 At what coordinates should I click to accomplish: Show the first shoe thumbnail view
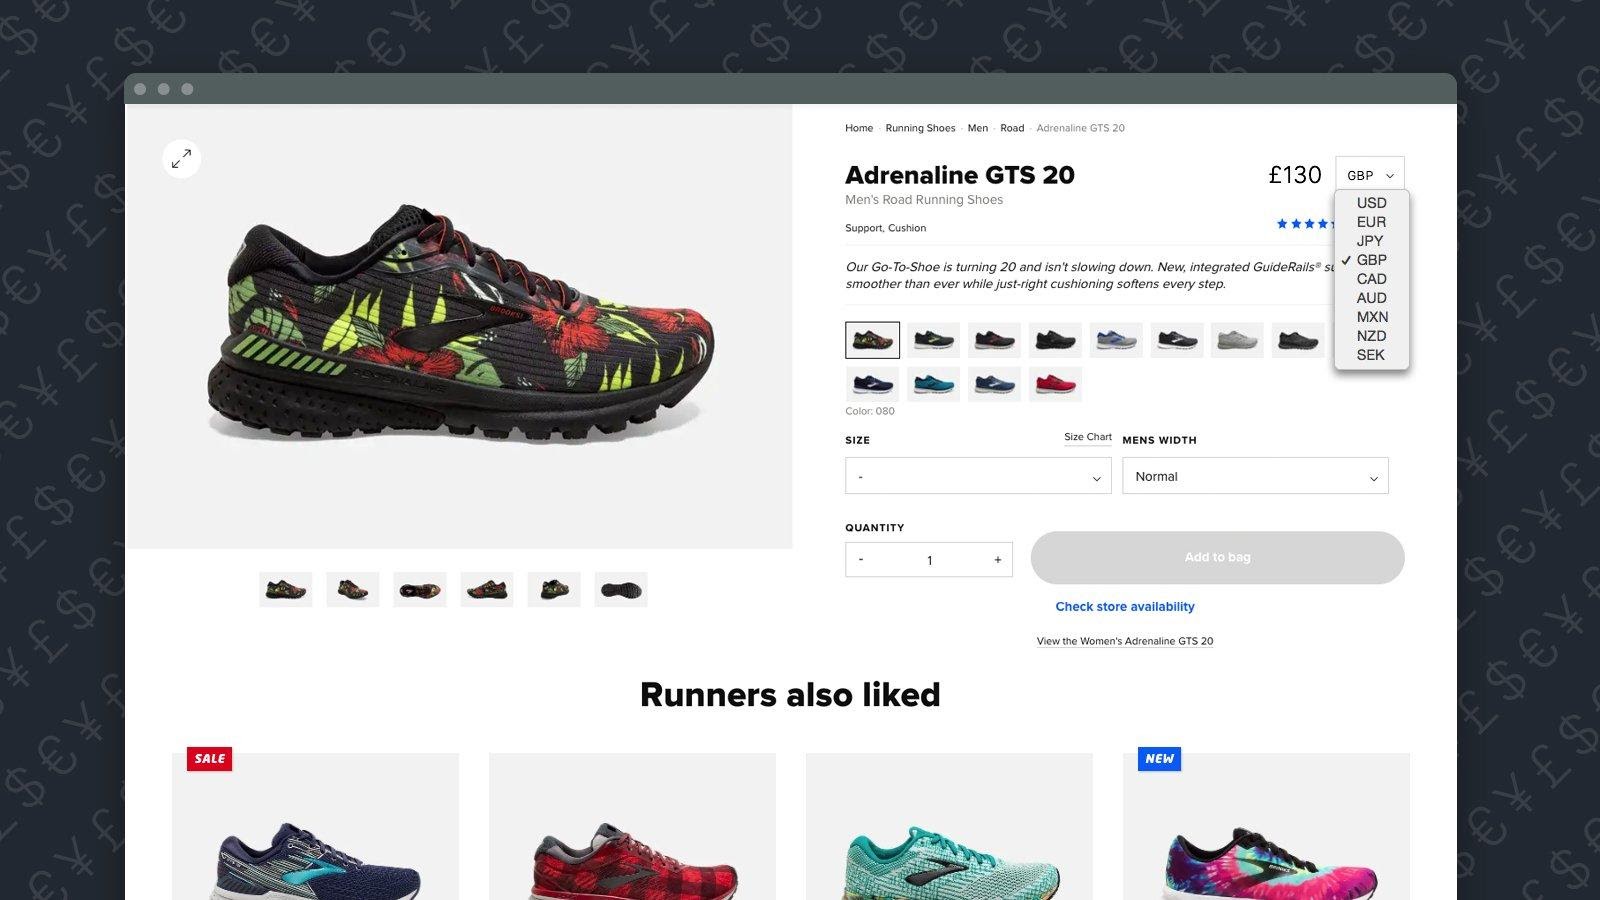[285, 590]
